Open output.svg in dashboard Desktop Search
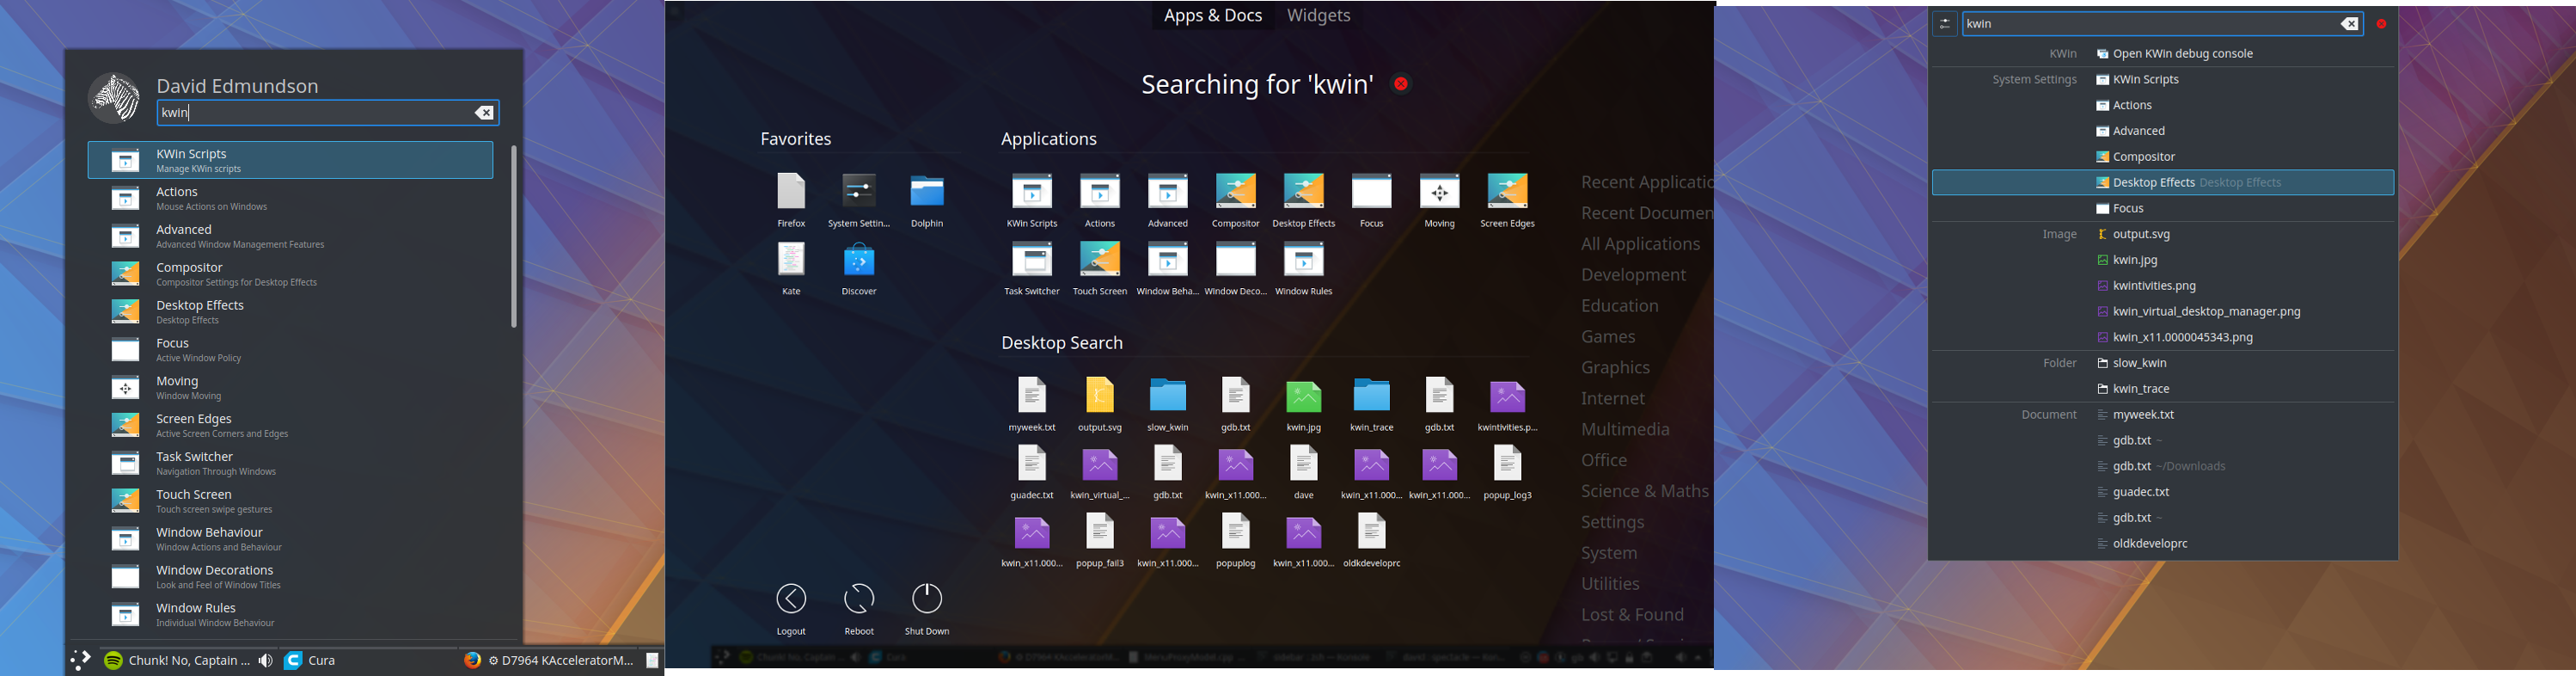The image size is (2576, 676). 1099,404
